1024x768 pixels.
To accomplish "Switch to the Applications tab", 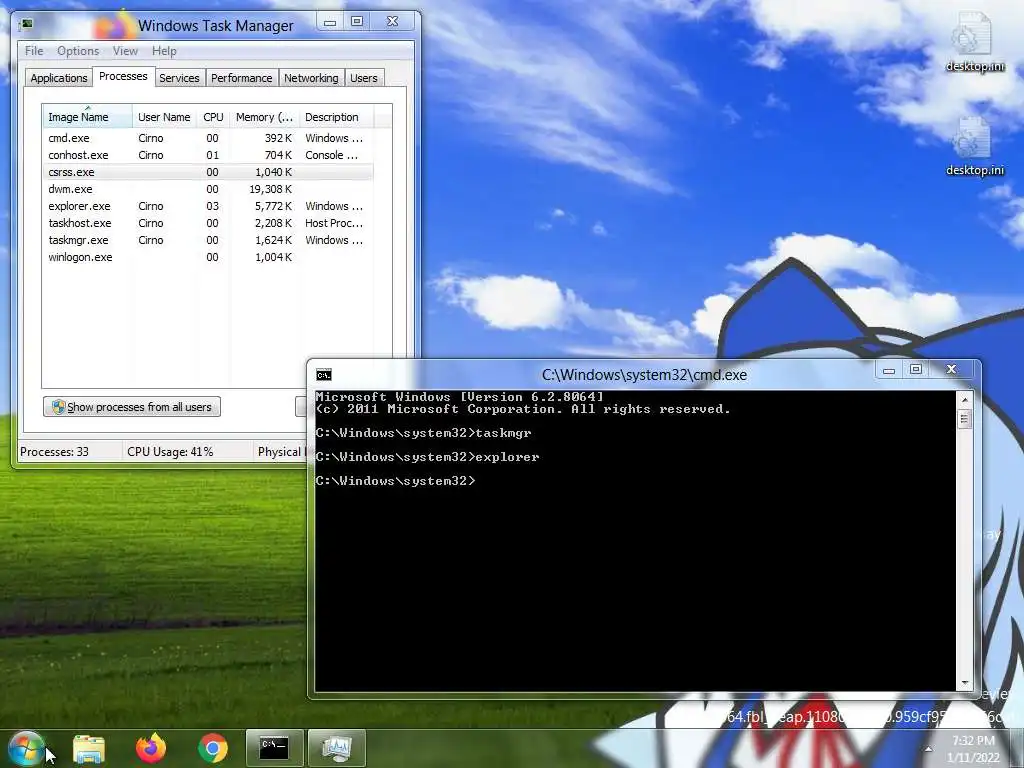I will tap(59, 78).
